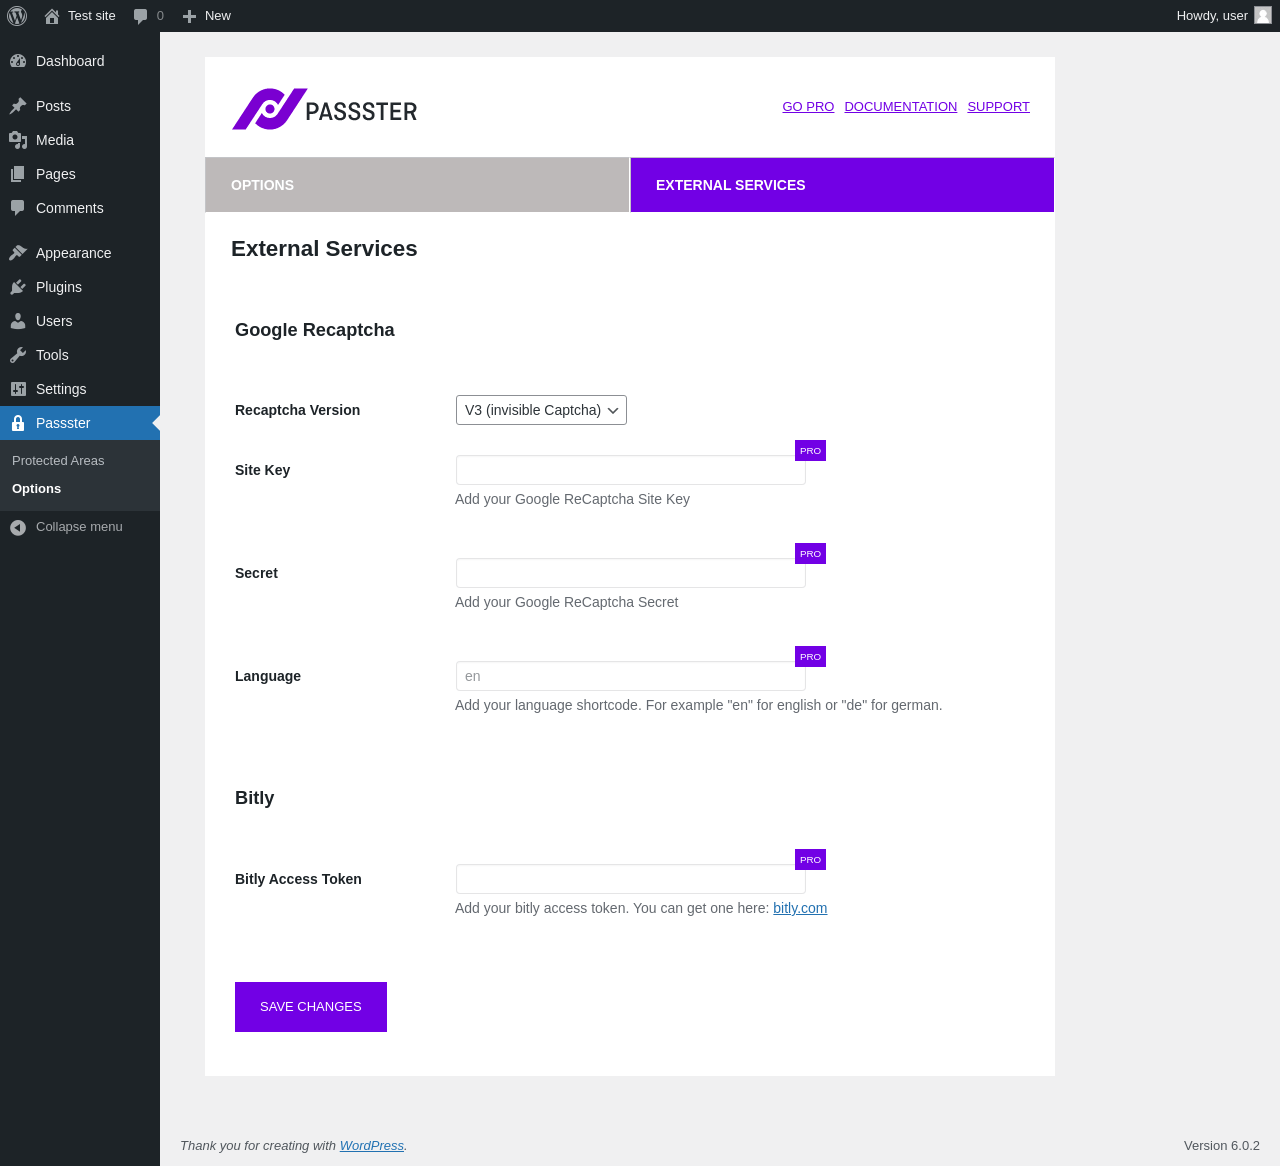Open Protected Areas submenu item
1280x1166 pixels.
tap(58, 461)
